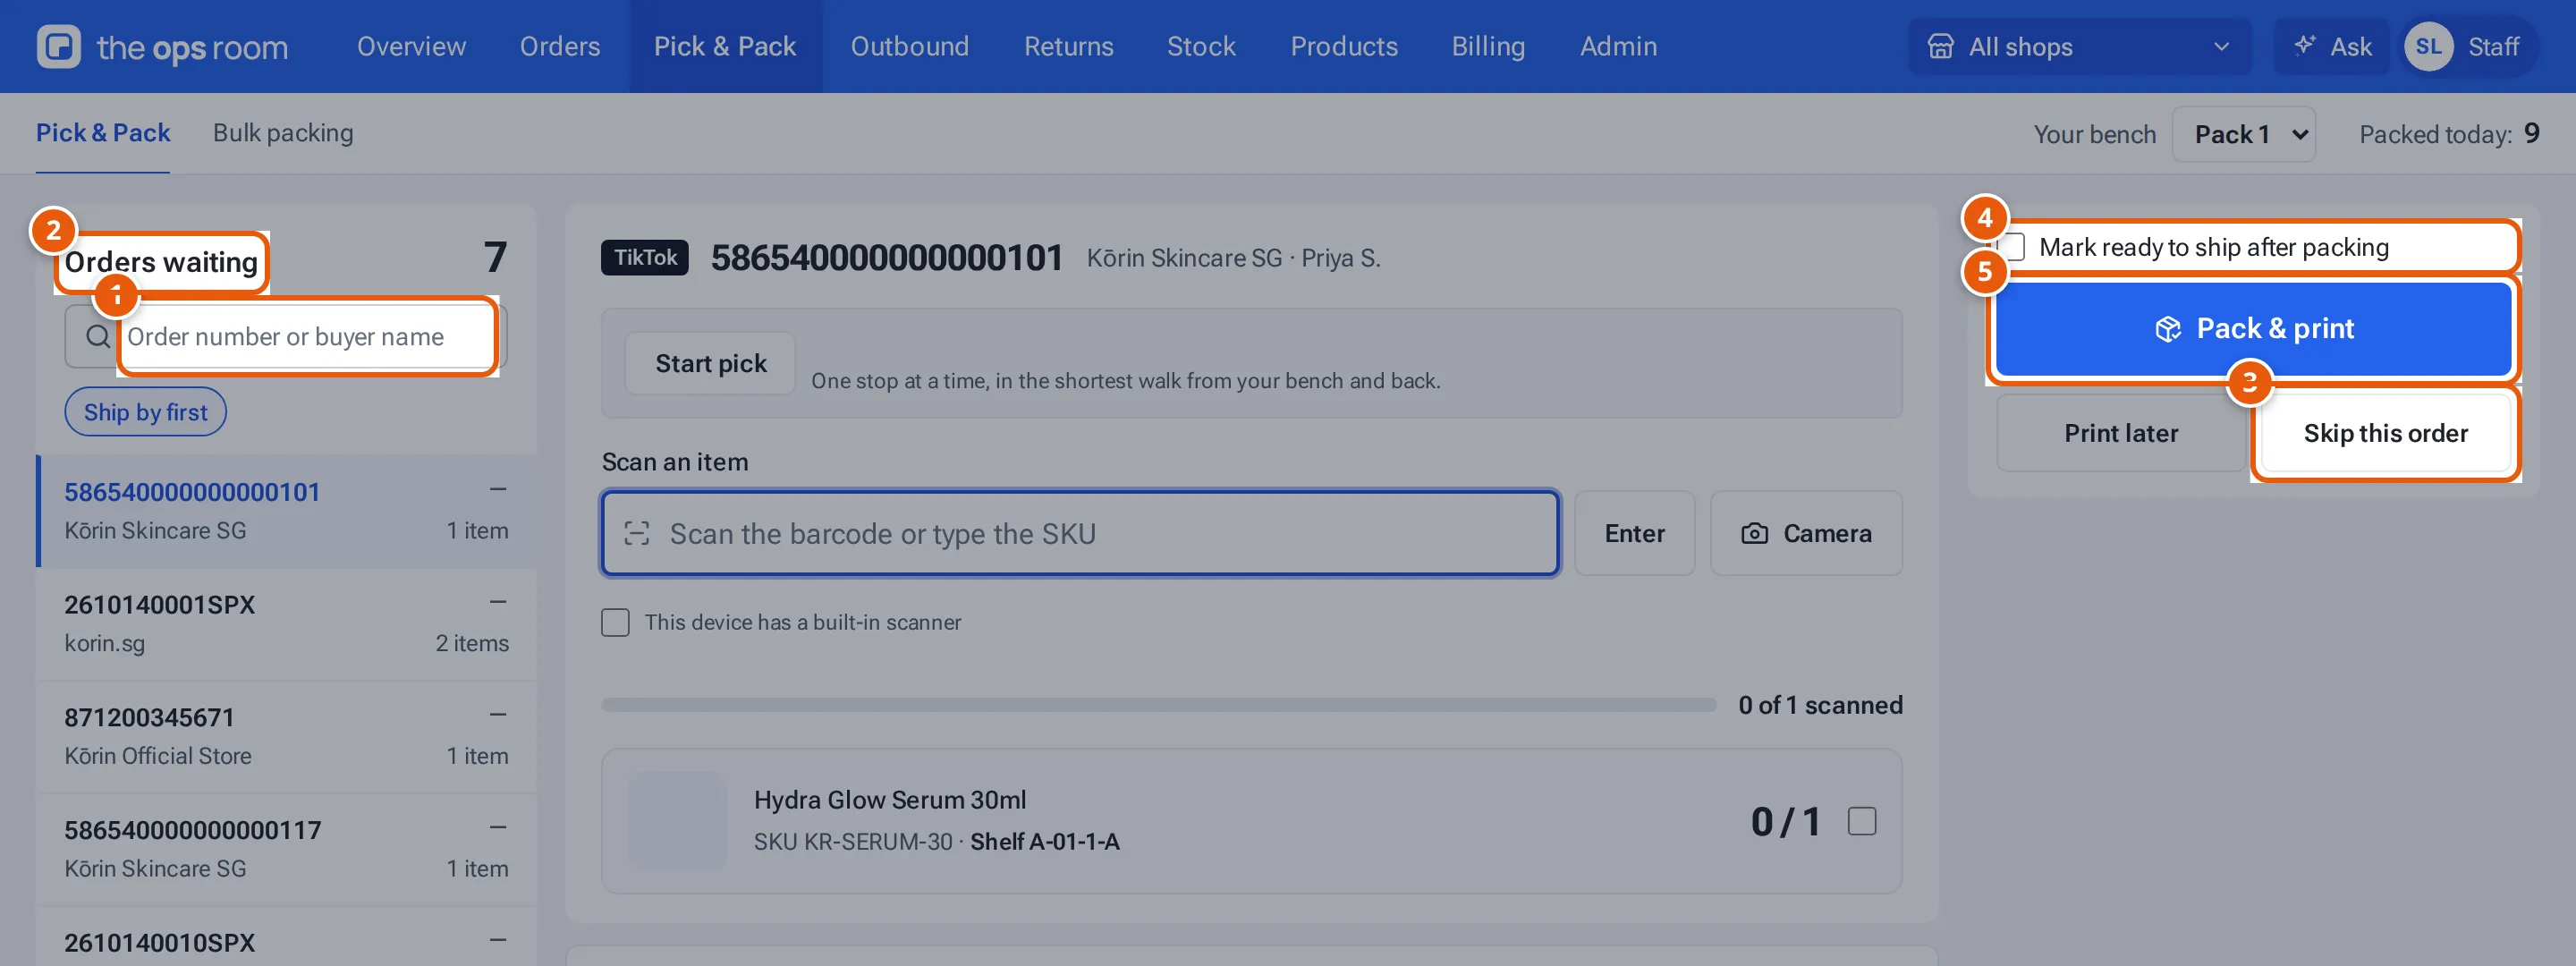Click the barcode scan icon in field
This screenshot has height=966, width=2576.
tap(637, 533)
